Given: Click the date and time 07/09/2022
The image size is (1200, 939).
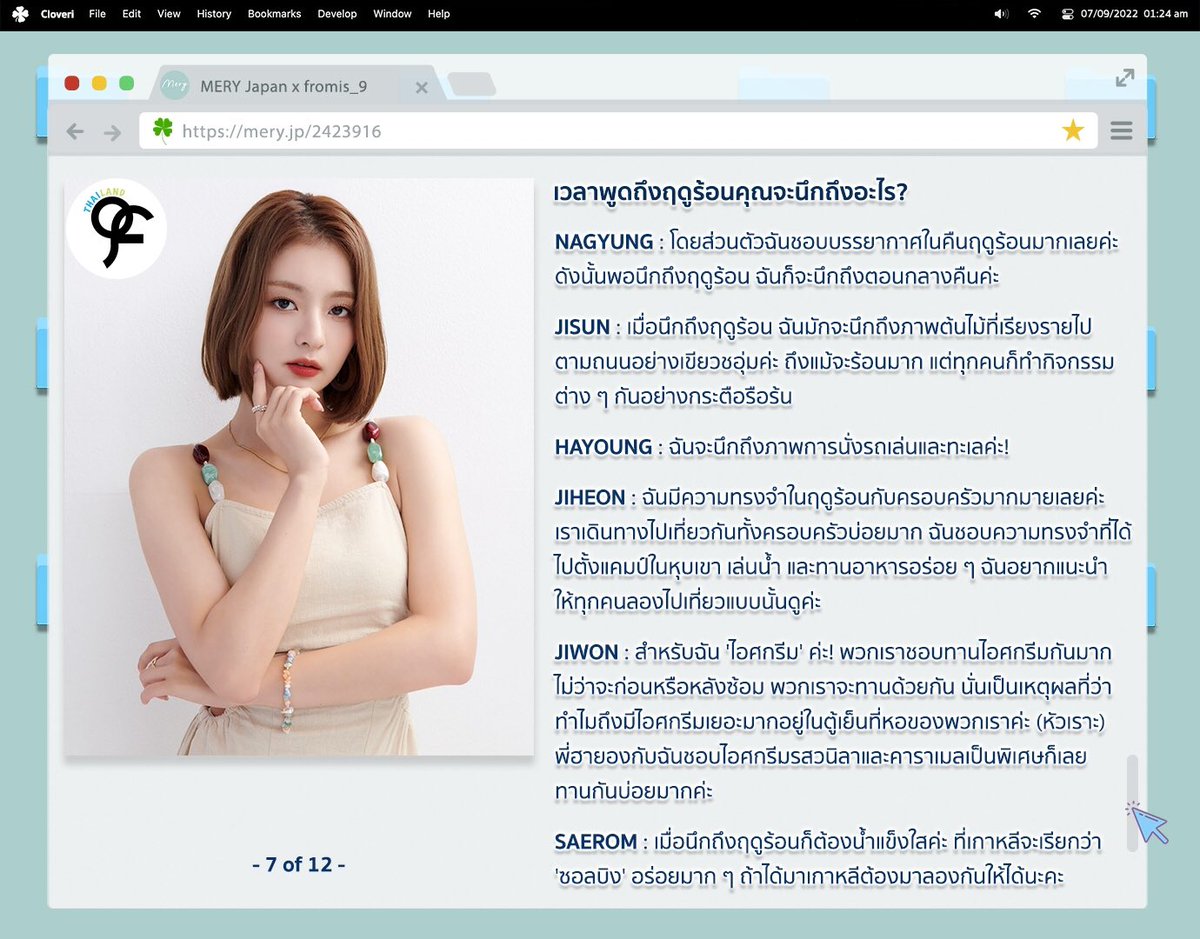Looking at the screenshot, I should point(1133,14).
